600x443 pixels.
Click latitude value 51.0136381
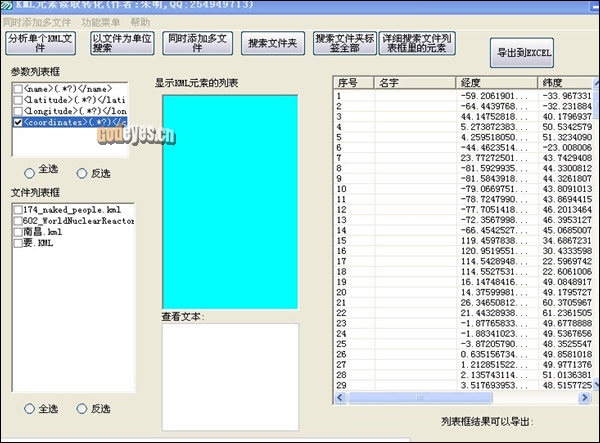[x=567, y=375]
